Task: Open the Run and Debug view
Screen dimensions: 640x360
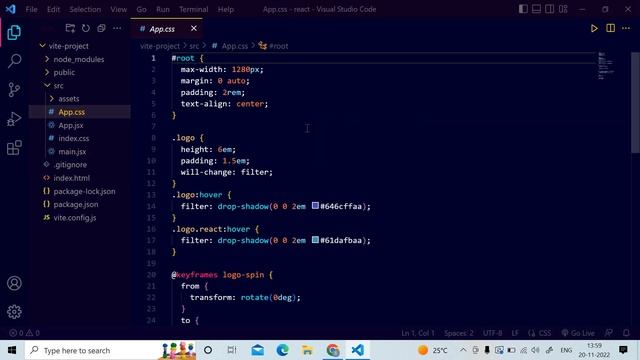Action: 14,119
